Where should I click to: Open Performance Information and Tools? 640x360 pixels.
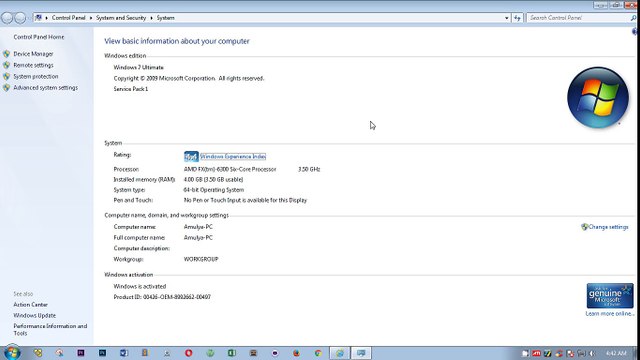point(50,330)
